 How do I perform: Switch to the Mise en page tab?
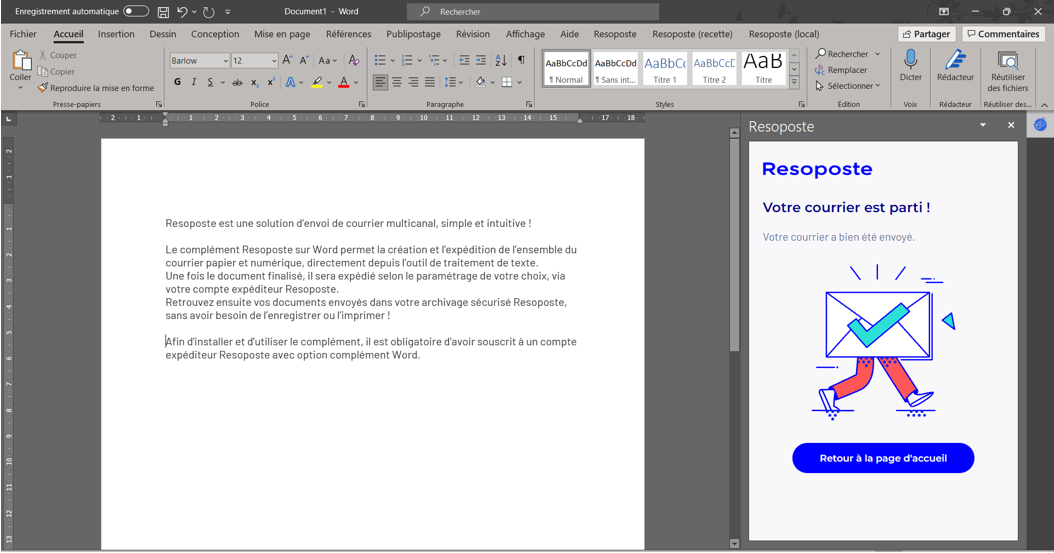282,34
